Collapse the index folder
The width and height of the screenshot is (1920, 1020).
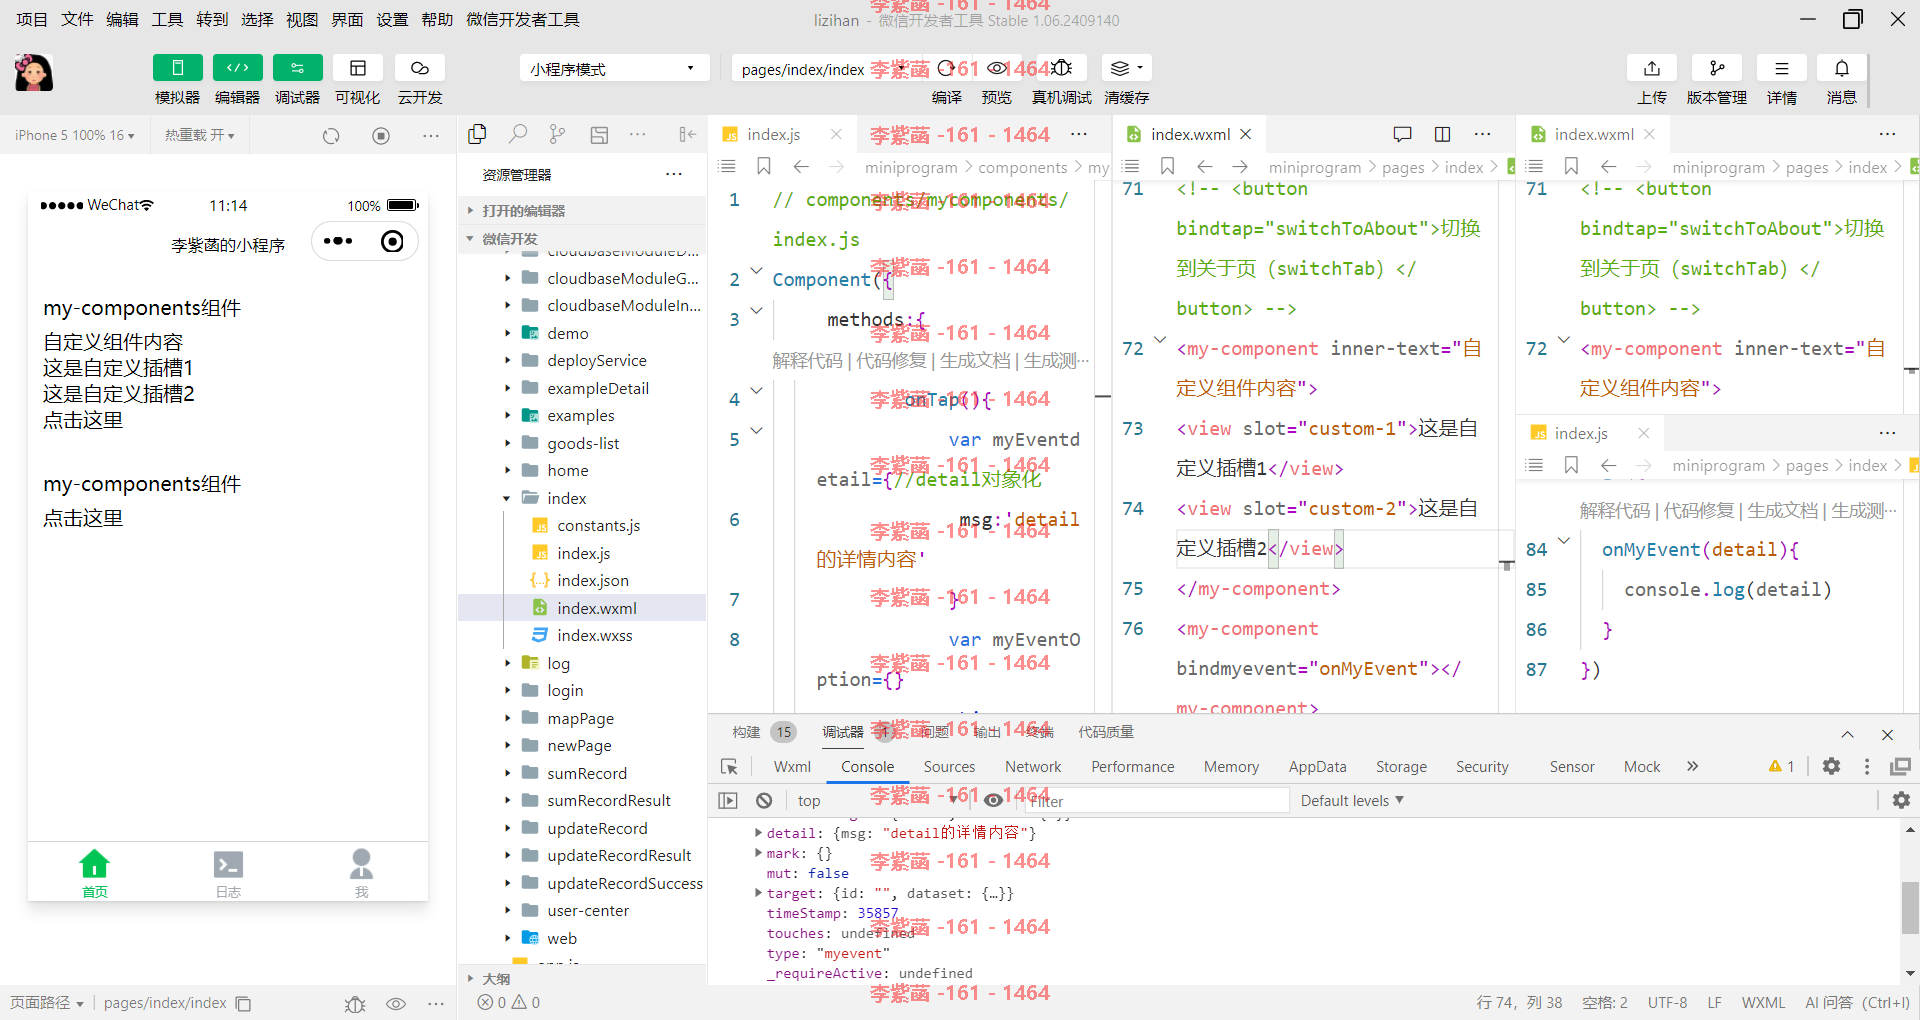583,498
